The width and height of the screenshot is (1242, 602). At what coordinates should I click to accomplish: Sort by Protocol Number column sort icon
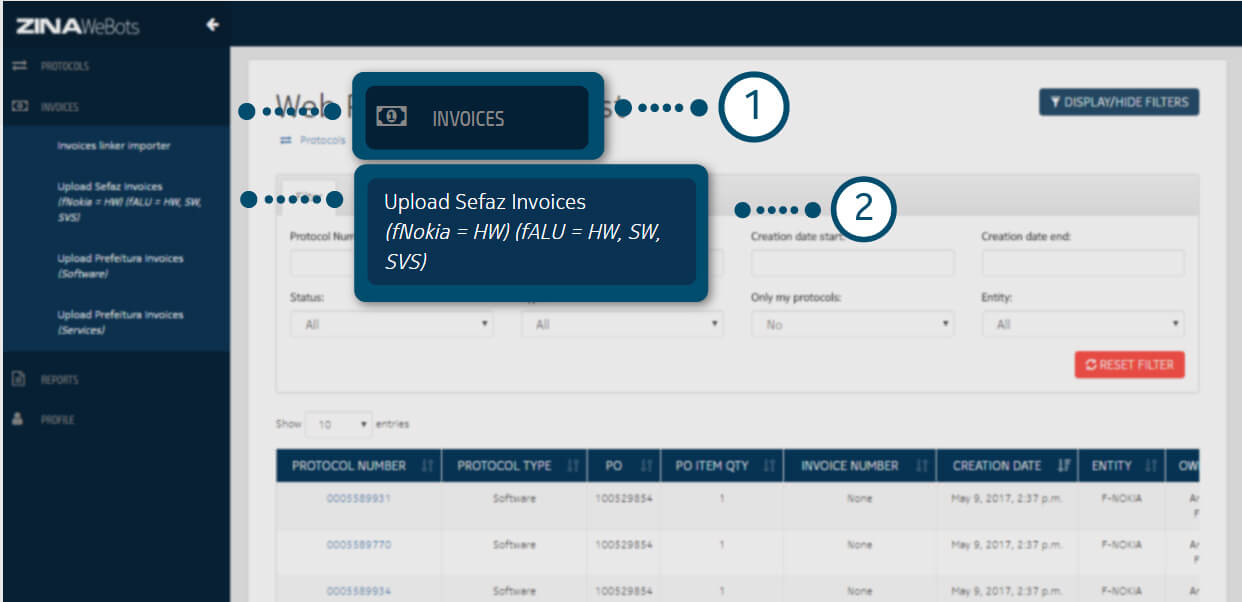click(x=427, y=466)
